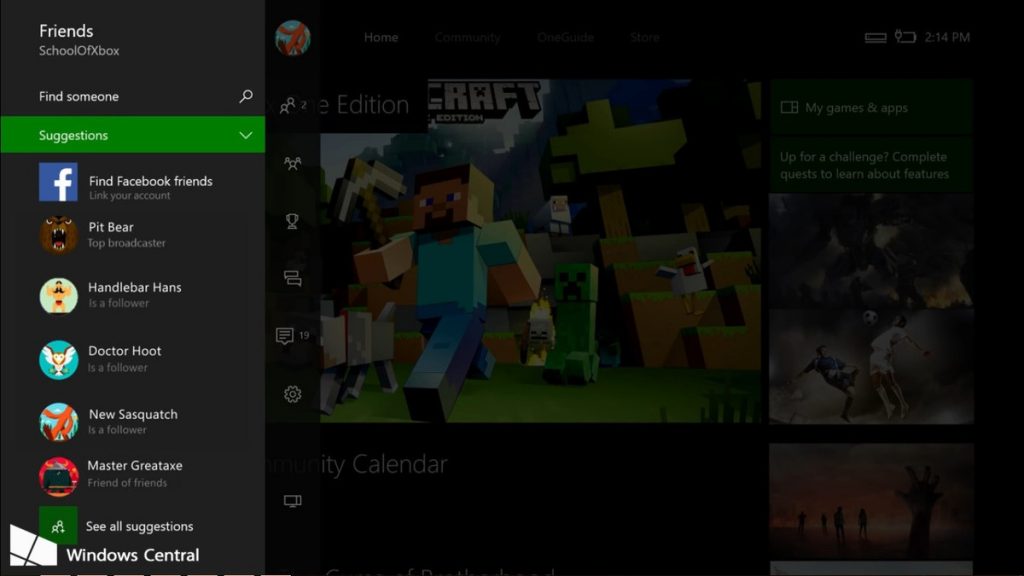Open the profile gamerpic in the header

[x=293, y=38]
